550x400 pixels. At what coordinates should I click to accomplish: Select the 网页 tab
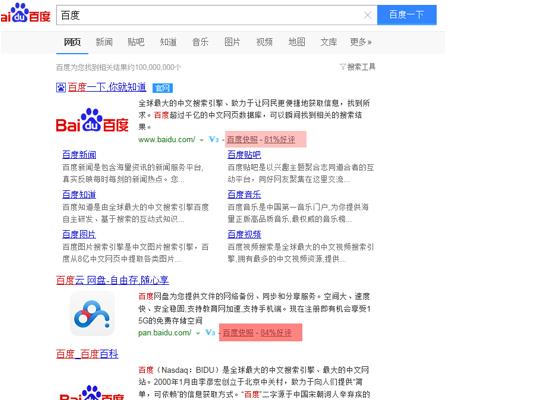72,42
